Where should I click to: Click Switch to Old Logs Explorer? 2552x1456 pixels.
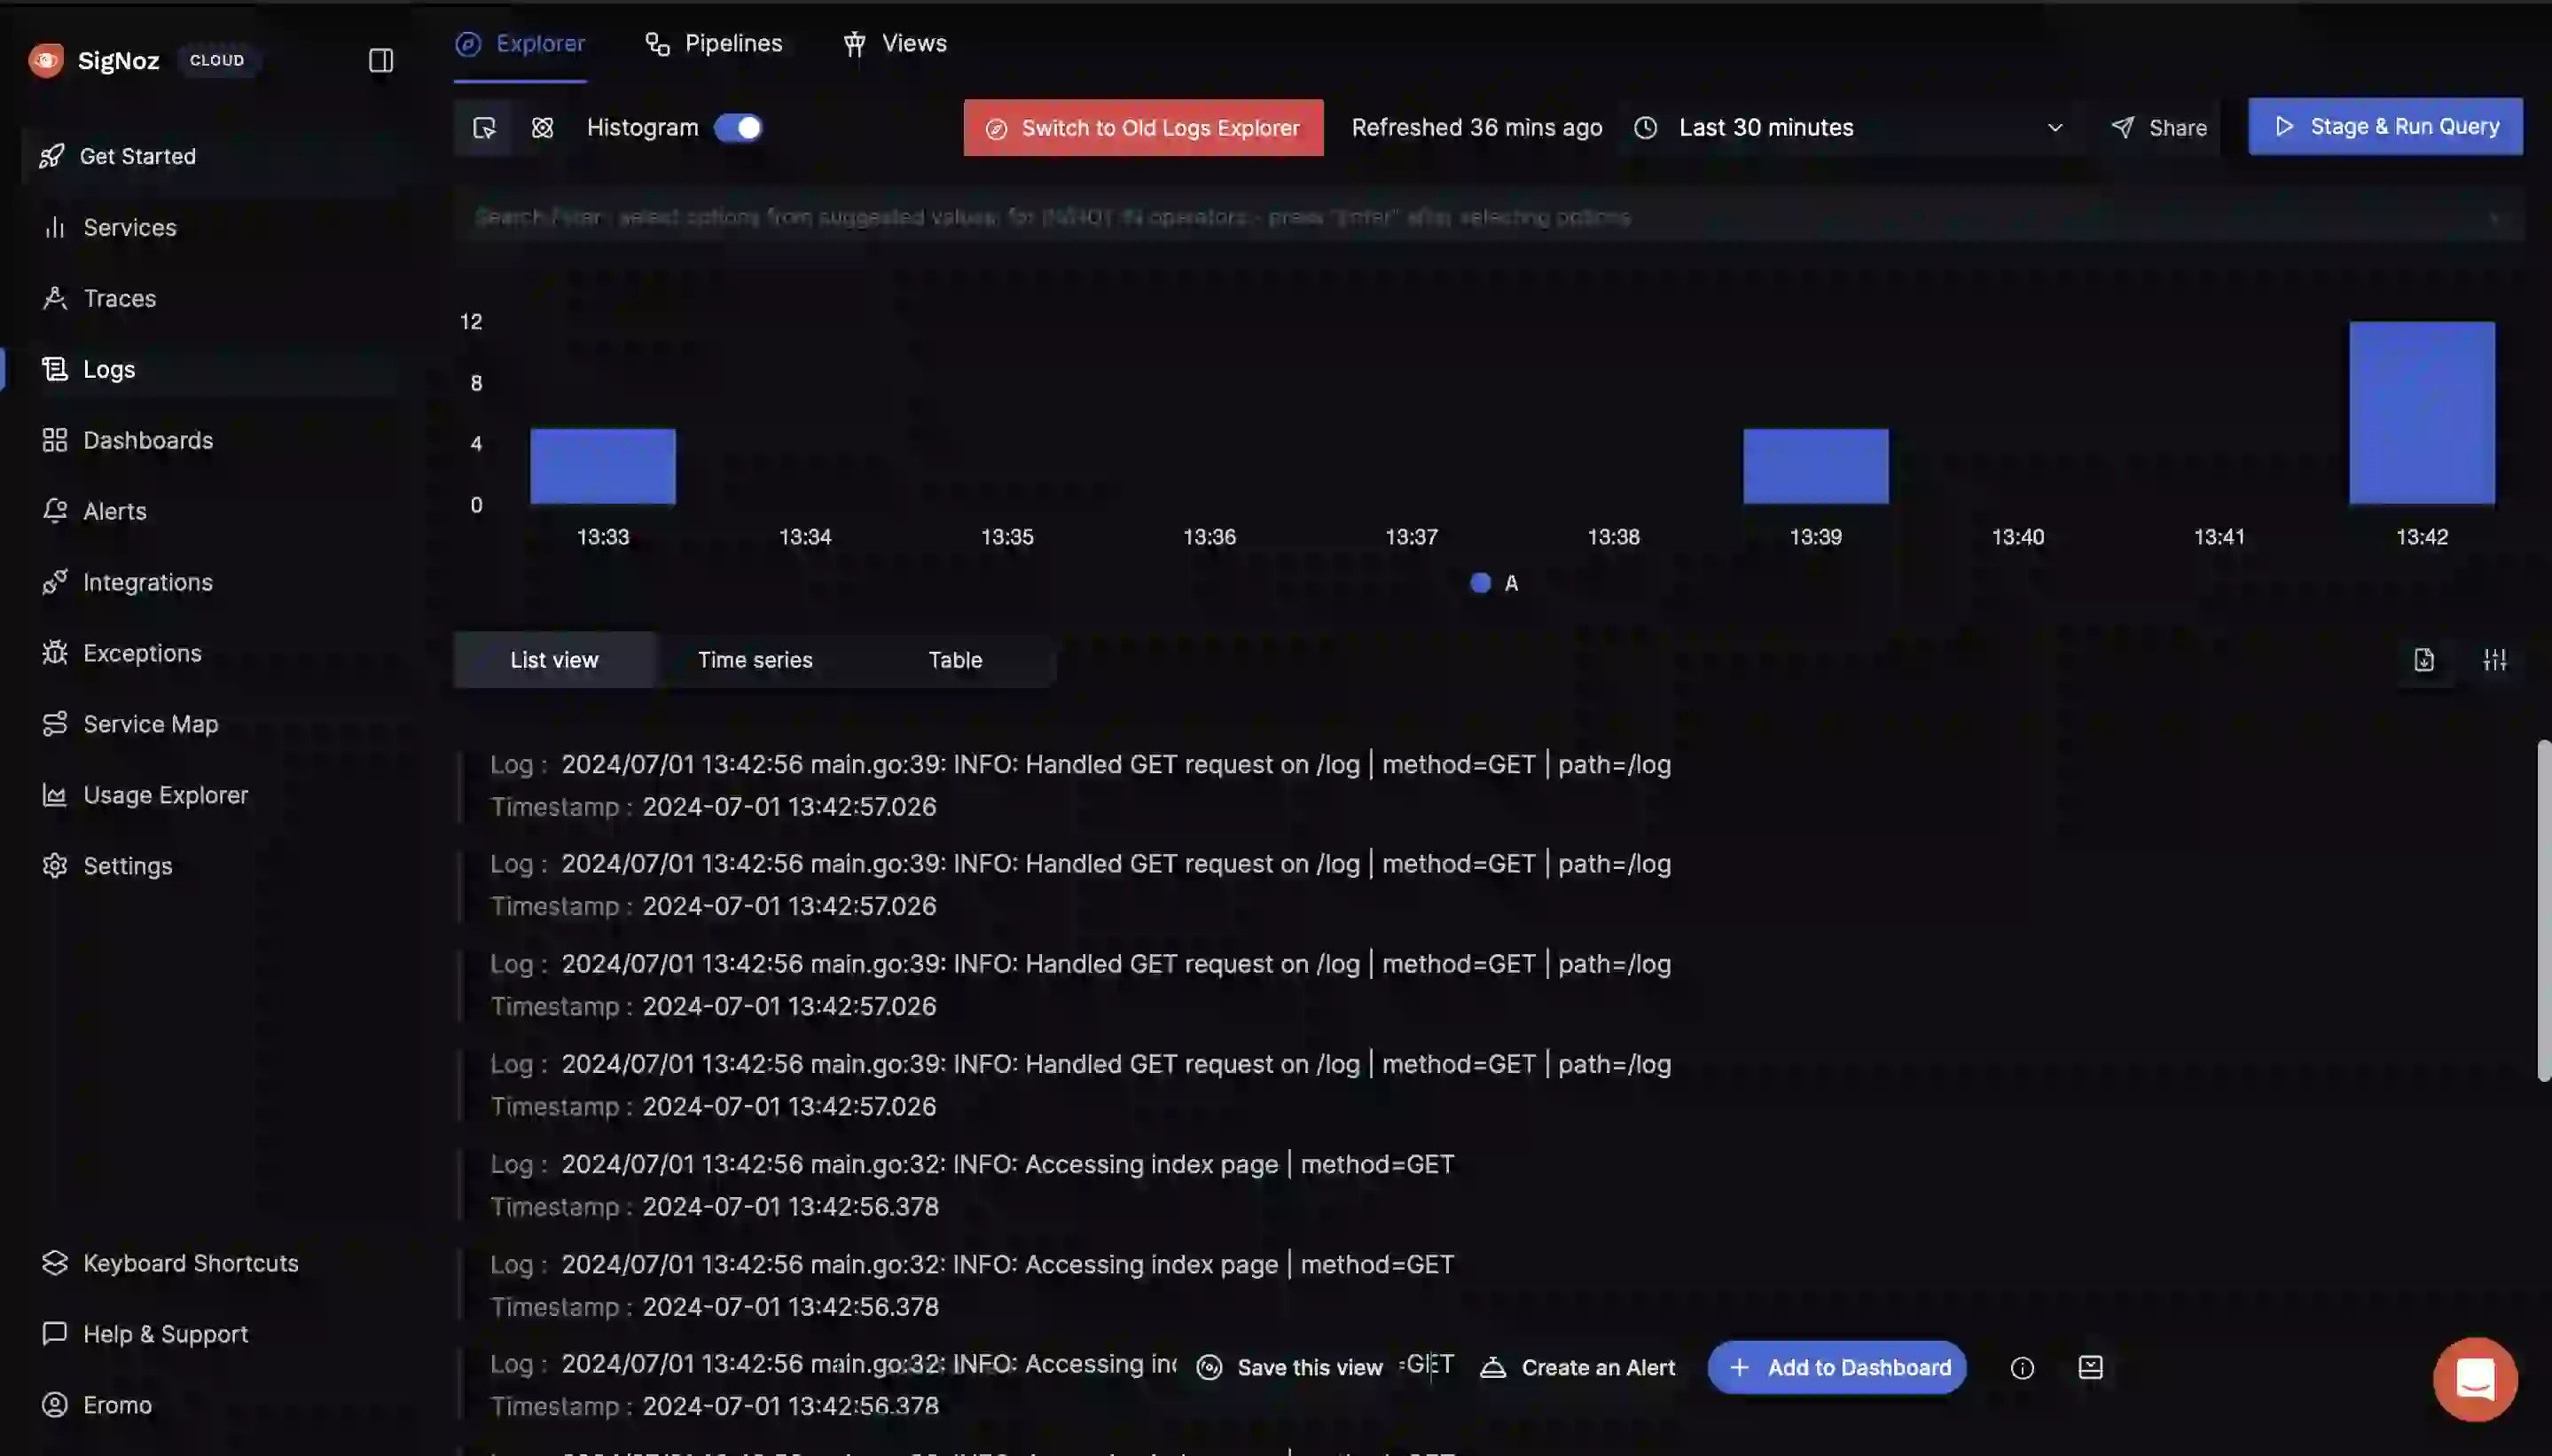(1143, 128)
